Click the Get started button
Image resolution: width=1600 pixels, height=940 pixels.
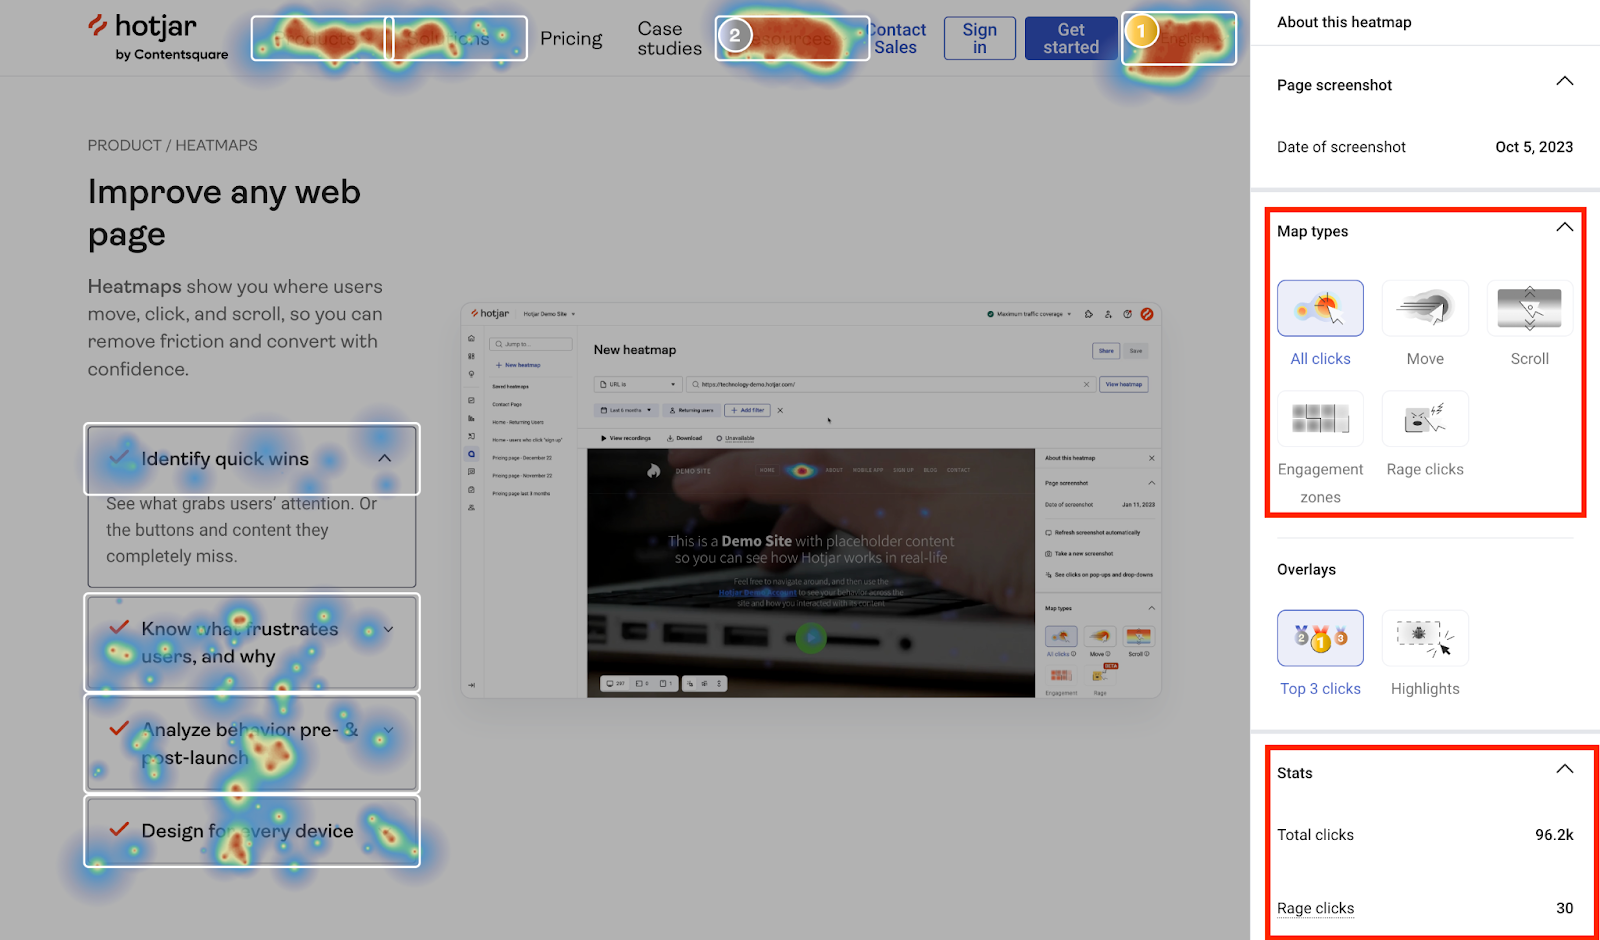click(x=1071, y=38)
